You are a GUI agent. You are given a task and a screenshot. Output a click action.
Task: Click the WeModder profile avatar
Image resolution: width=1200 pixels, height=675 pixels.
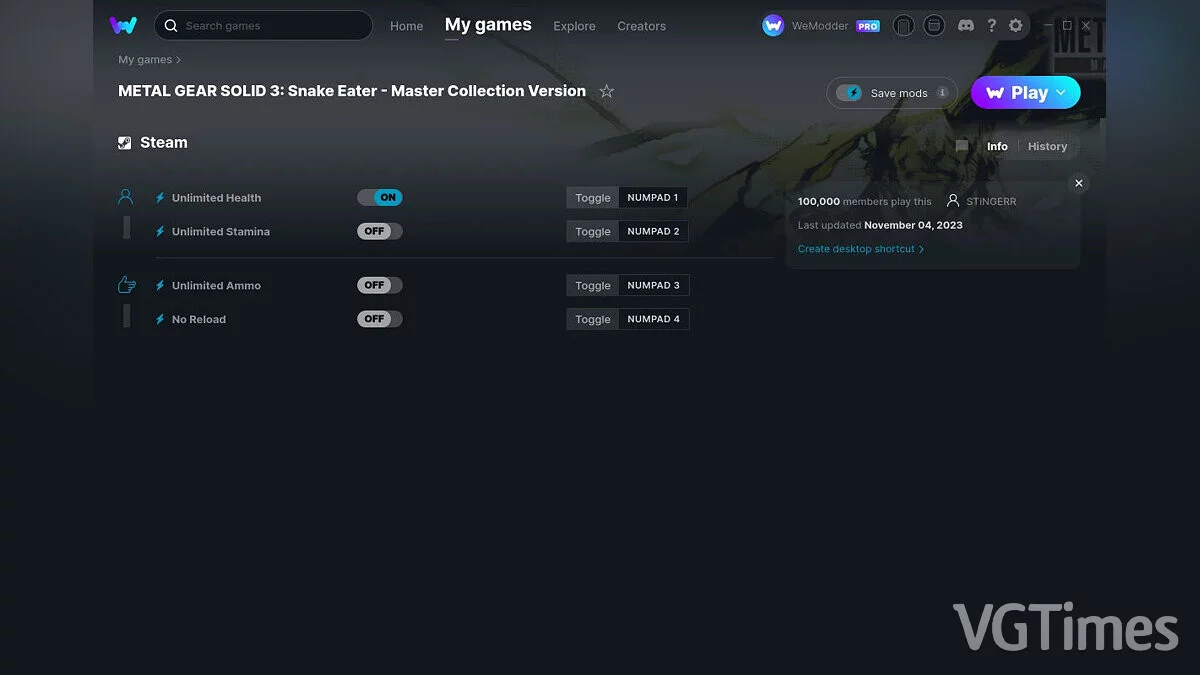point(773,26)
